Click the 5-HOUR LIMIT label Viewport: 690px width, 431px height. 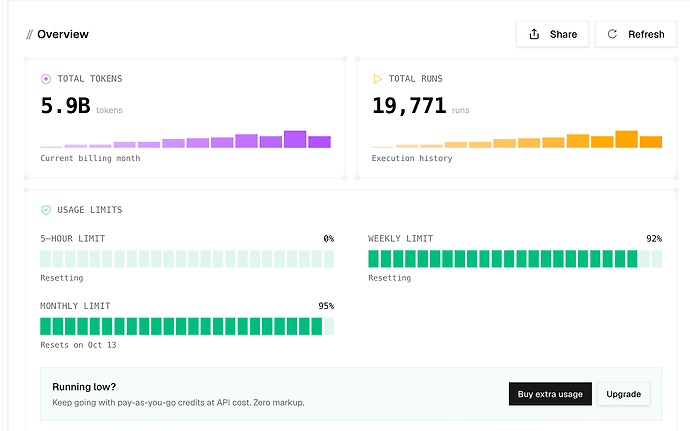tap(73, 239)
